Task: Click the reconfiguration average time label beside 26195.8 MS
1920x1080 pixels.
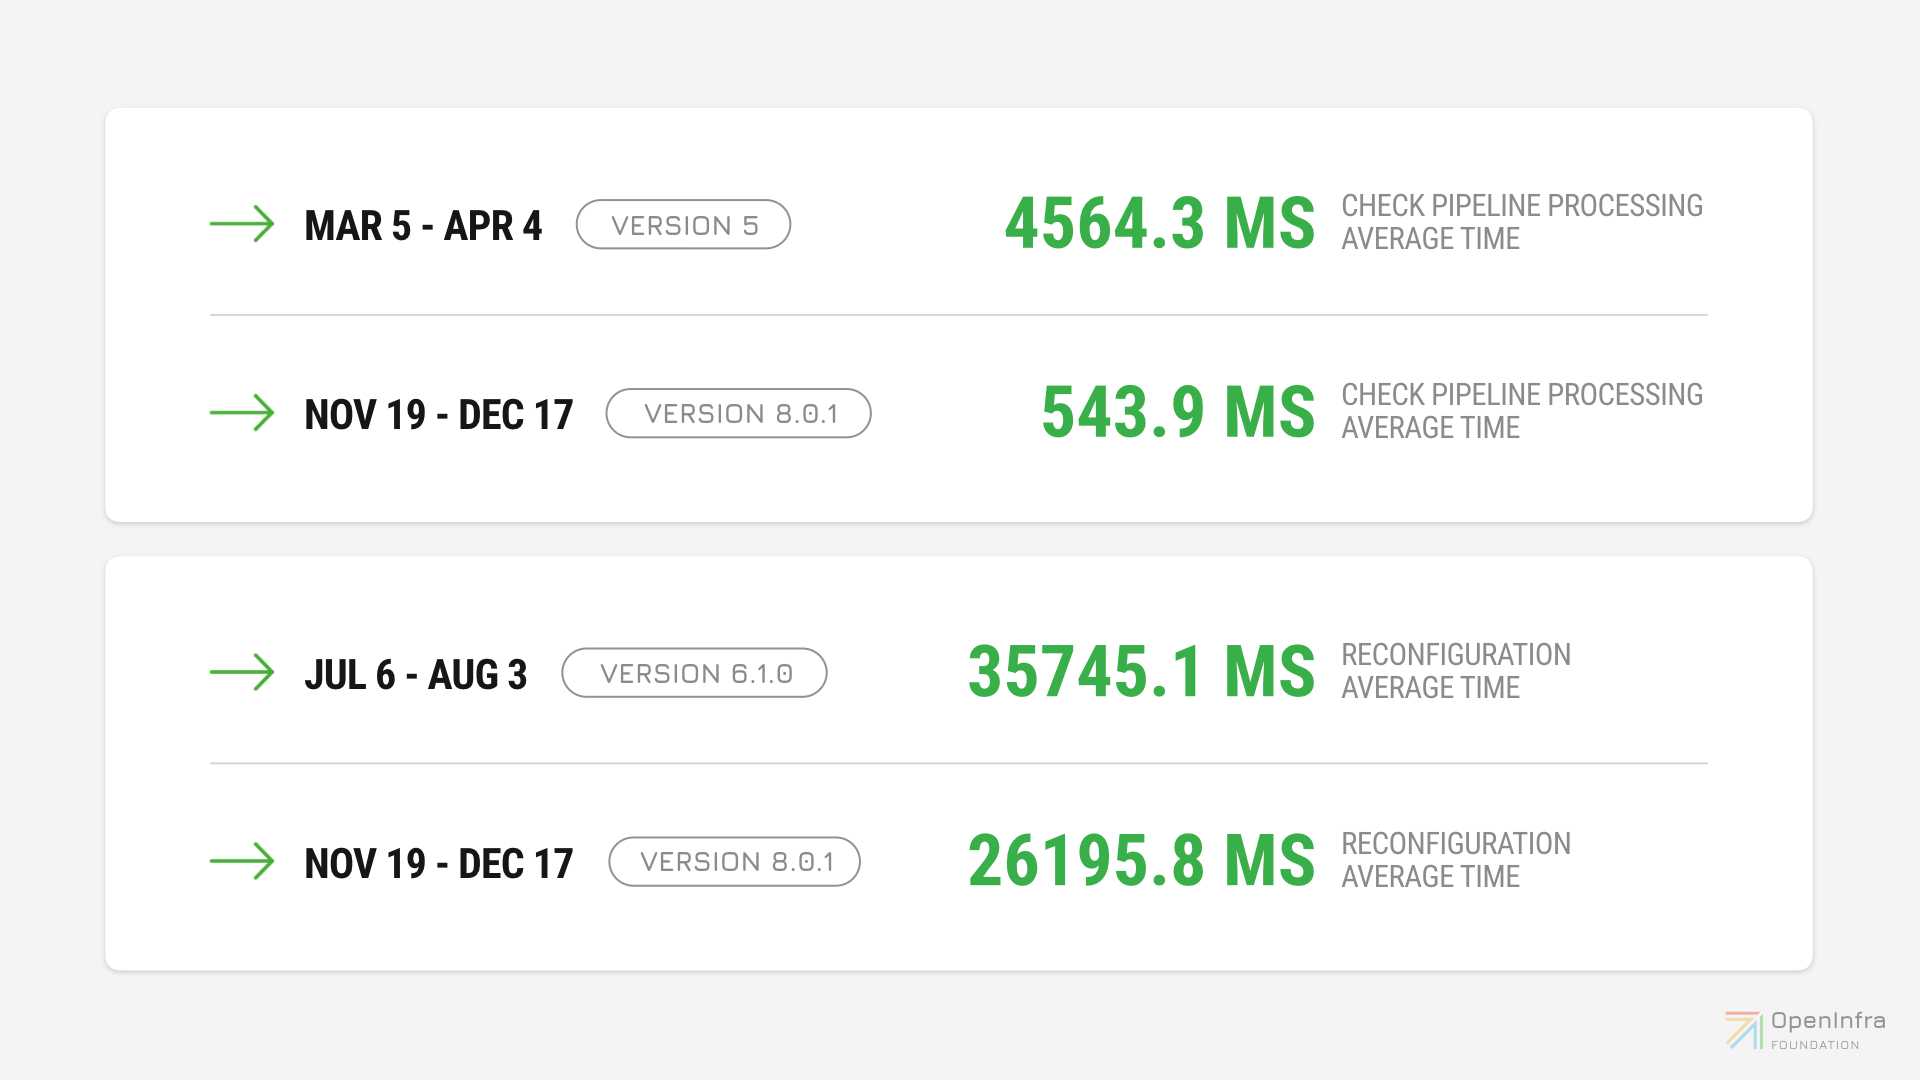Action: (x=1456, y=860)
